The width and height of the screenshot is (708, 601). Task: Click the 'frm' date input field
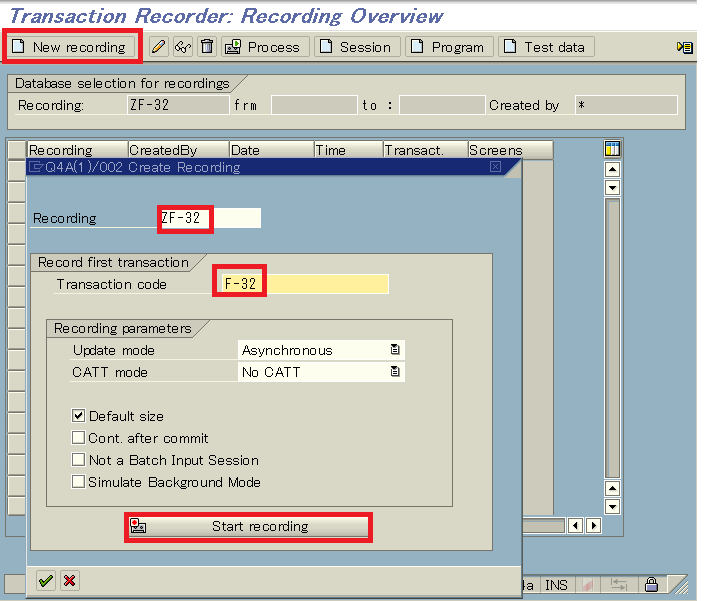coord(314,105)
